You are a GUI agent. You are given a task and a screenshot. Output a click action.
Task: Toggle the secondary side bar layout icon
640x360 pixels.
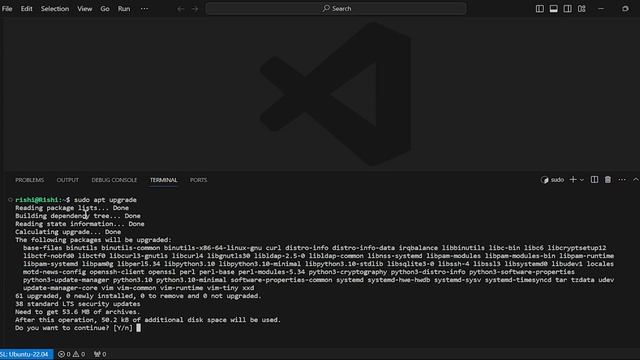(x=567, y=9)
